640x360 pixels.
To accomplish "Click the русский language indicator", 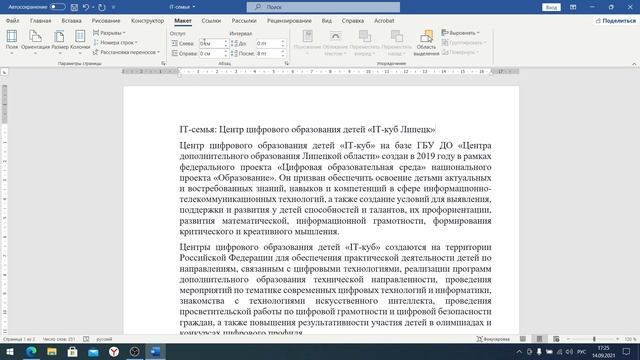I will 104,339.
